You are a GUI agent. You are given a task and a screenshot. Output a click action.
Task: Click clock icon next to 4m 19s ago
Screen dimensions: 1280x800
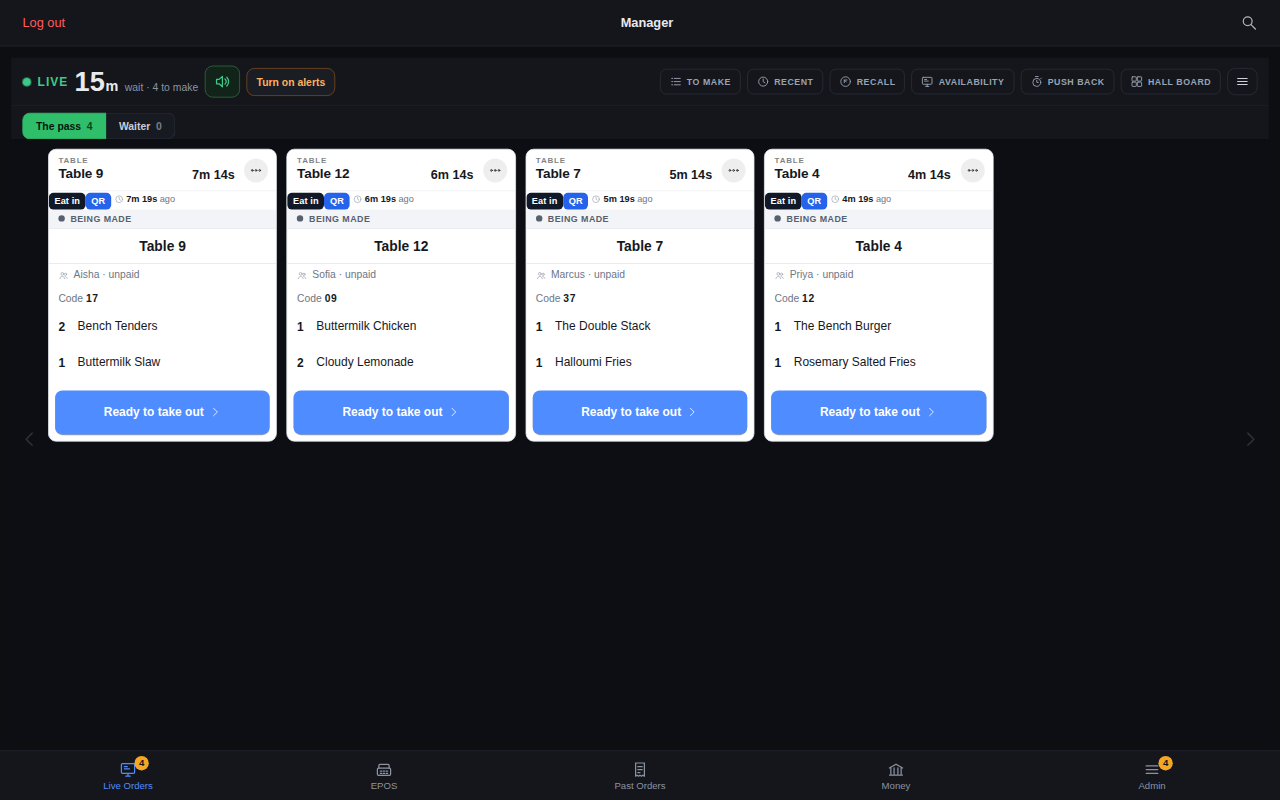pos(835,199)
